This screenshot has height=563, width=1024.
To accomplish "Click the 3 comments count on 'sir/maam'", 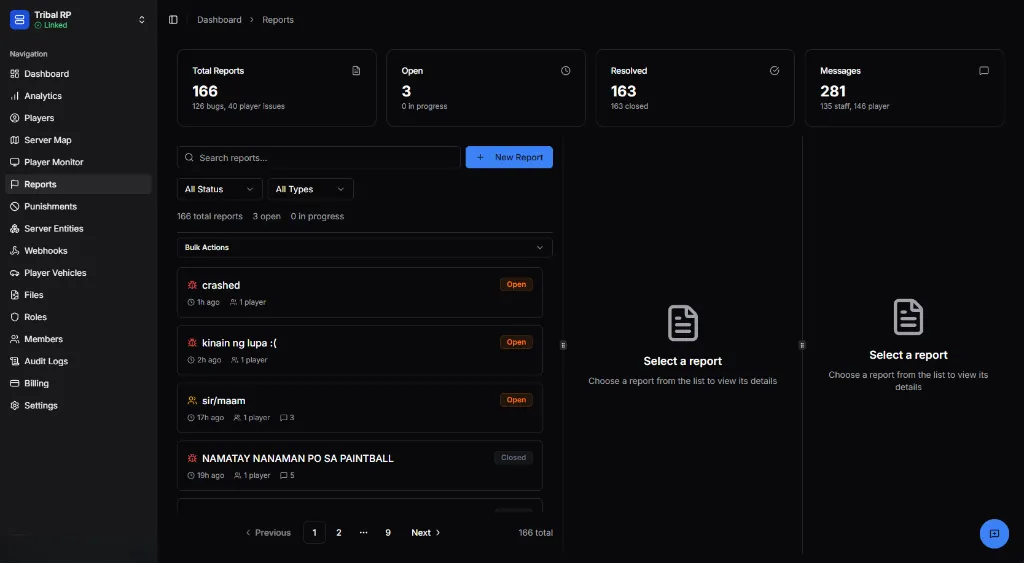I will tap(287, 418).
